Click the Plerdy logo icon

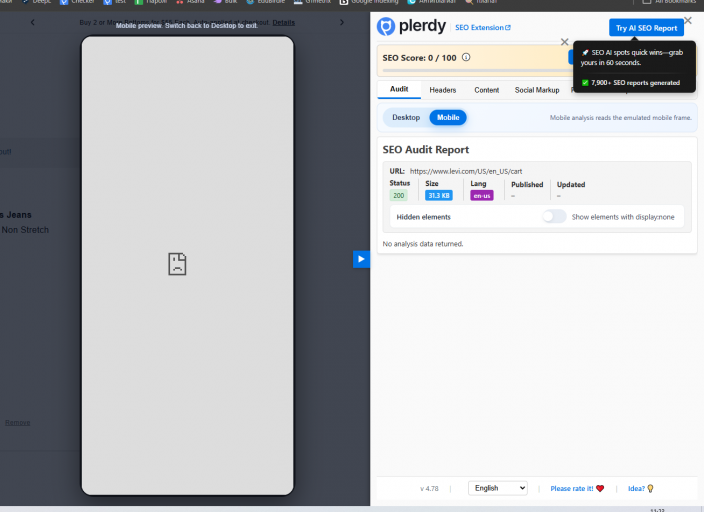386,26
